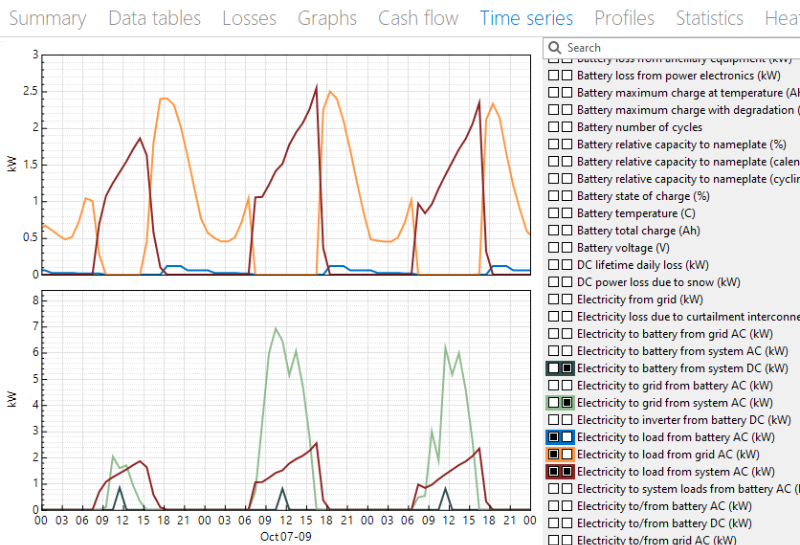
Task: Click the magnifier icon in the search box
Action: (555, 47)
